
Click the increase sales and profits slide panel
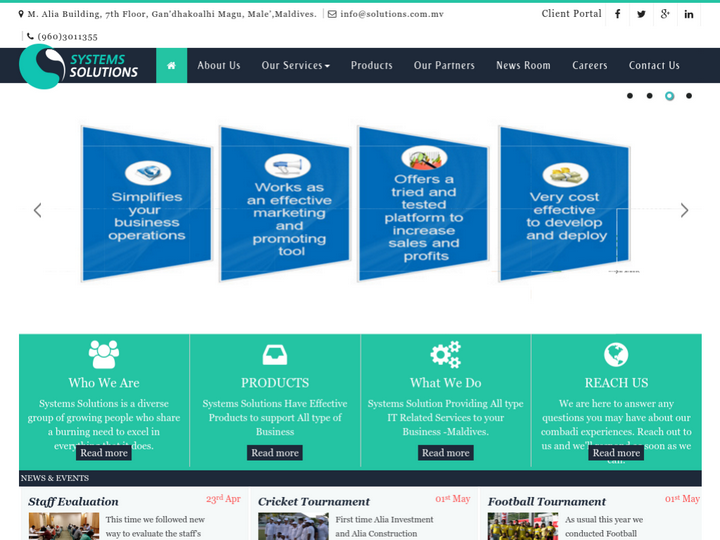tap(423, 204)
